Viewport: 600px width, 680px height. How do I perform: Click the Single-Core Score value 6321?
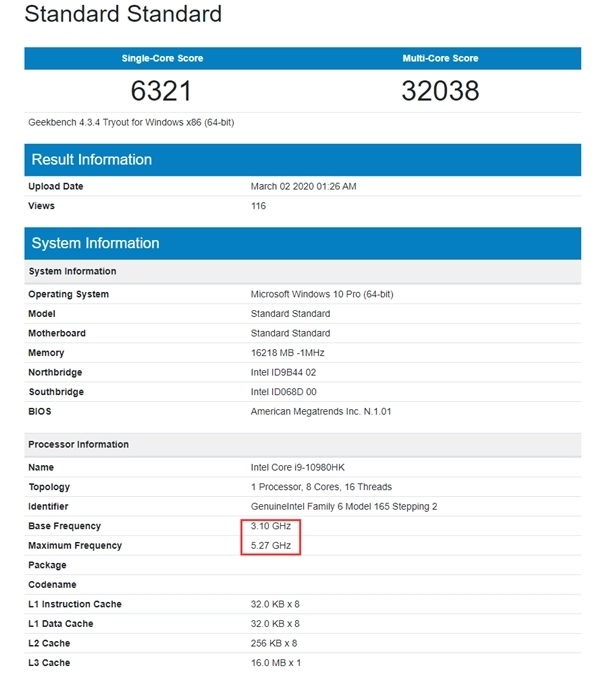point(162,92)
